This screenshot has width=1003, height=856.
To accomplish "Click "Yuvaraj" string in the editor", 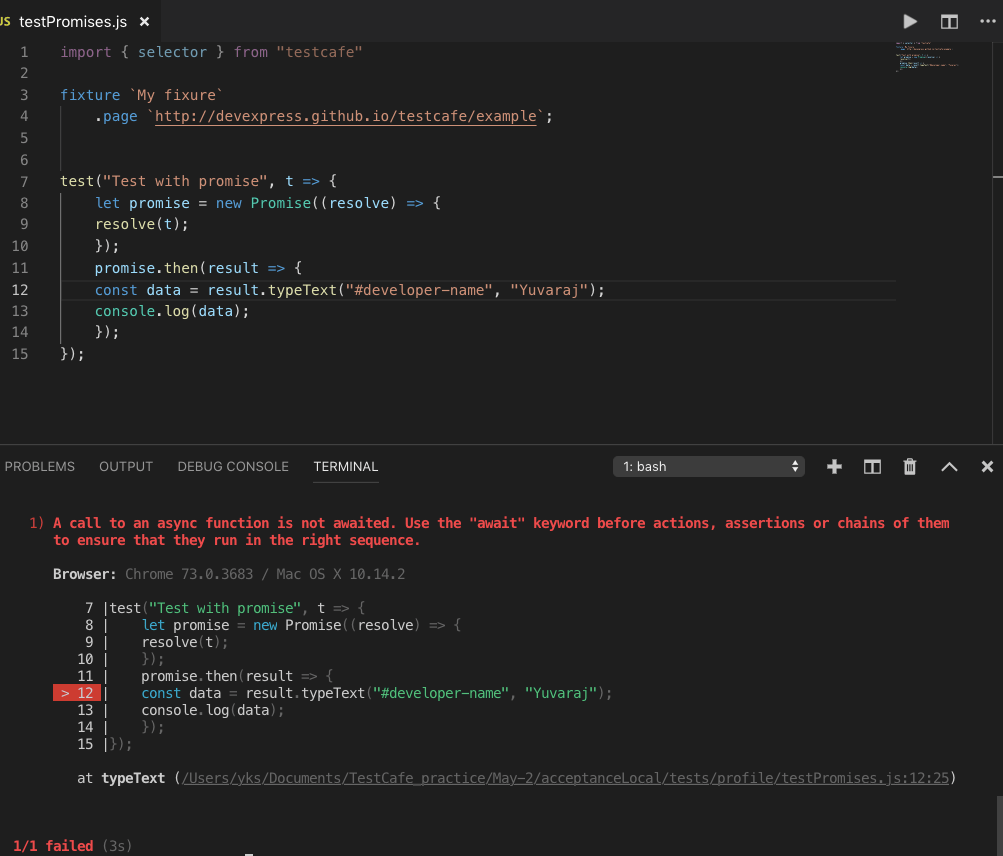I will [x=549, y=290].
